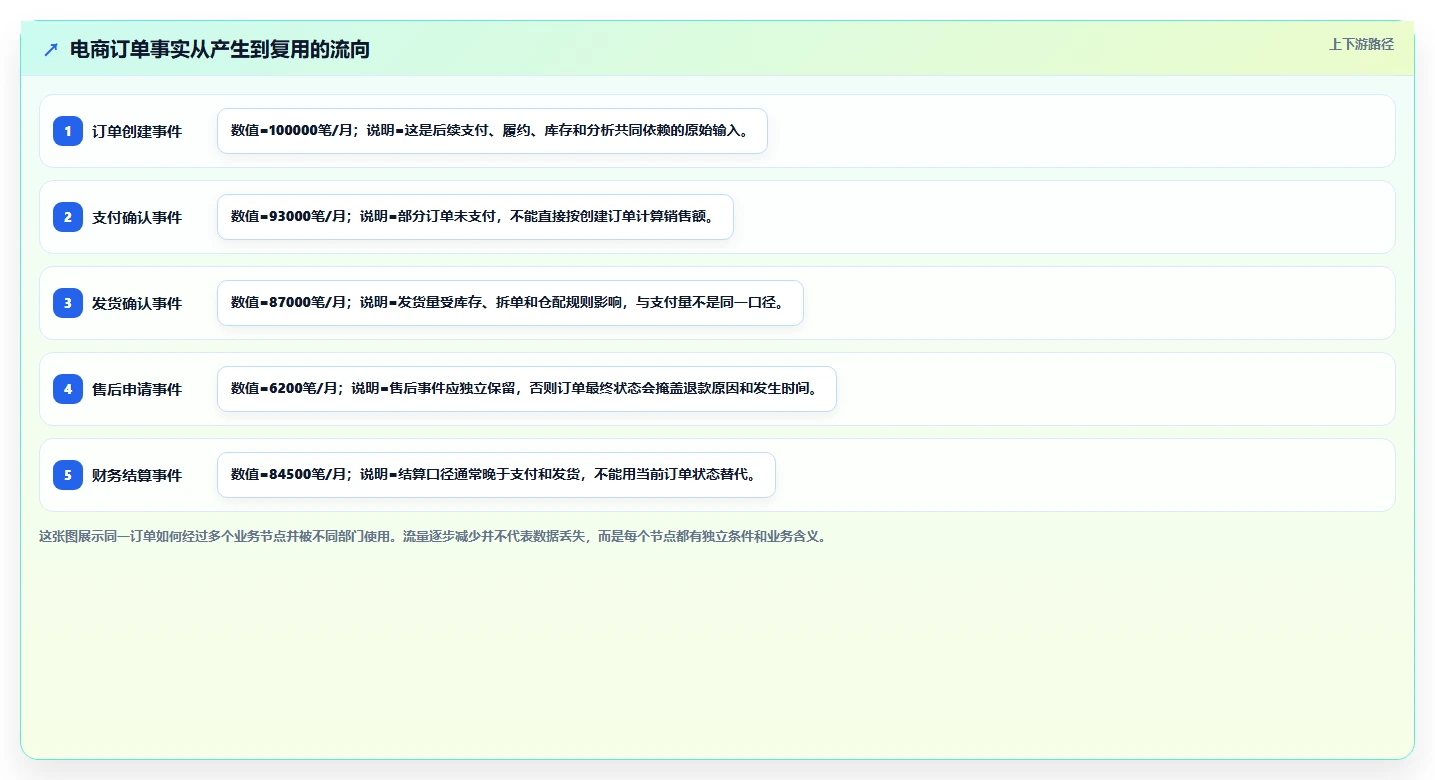Viewport: 1435px width, 780px height.
Task: Click the box with 数值=87000笔/月
Action: click(510, 303)
